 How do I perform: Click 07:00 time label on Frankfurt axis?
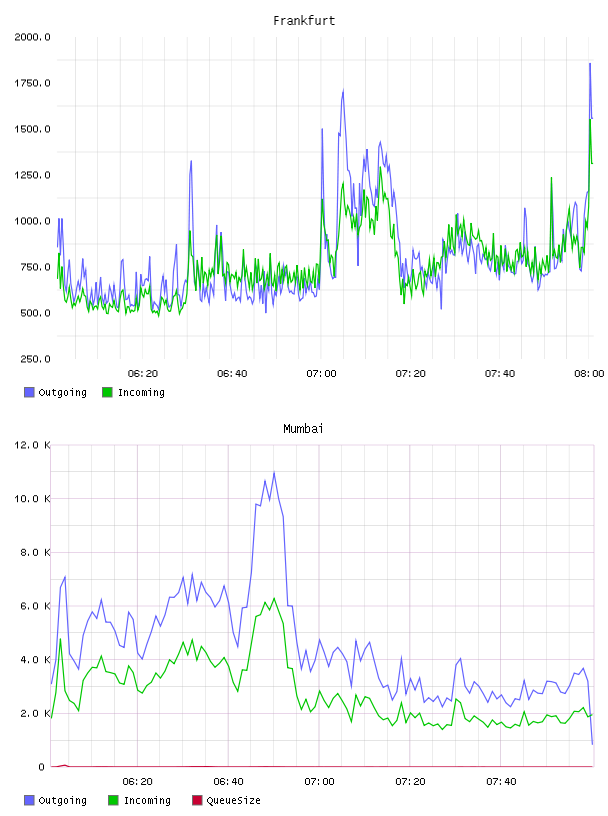pyautogui.click(x=321, y=374)
